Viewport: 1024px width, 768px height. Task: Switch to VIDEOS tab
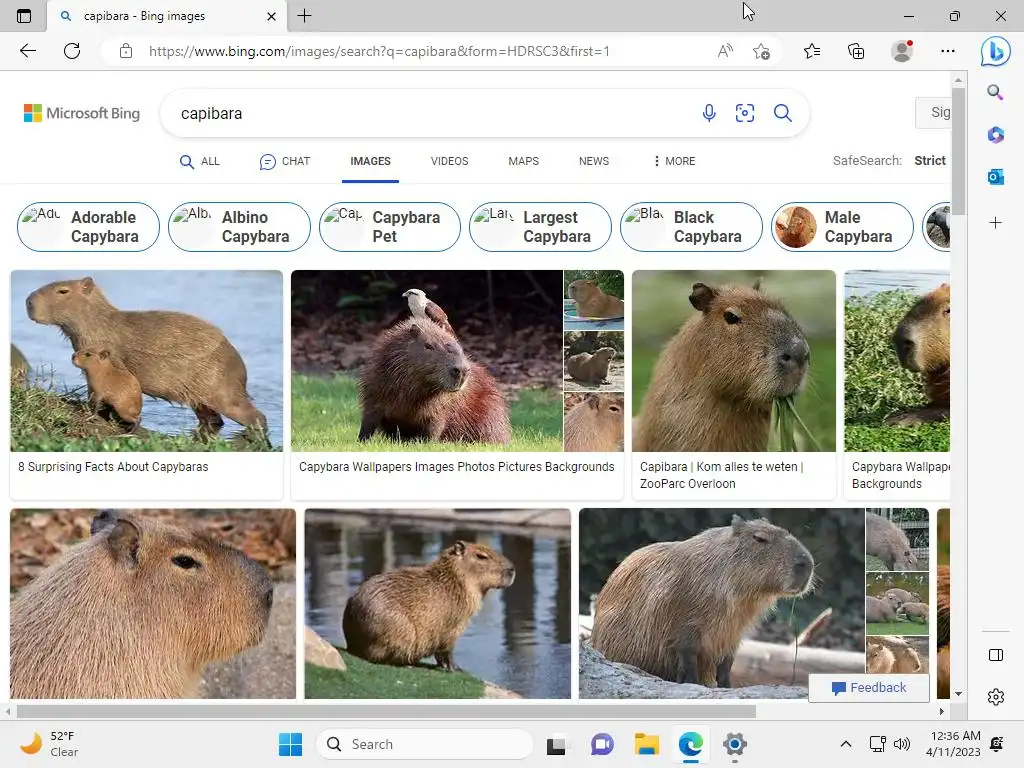(x=449, y=161)
